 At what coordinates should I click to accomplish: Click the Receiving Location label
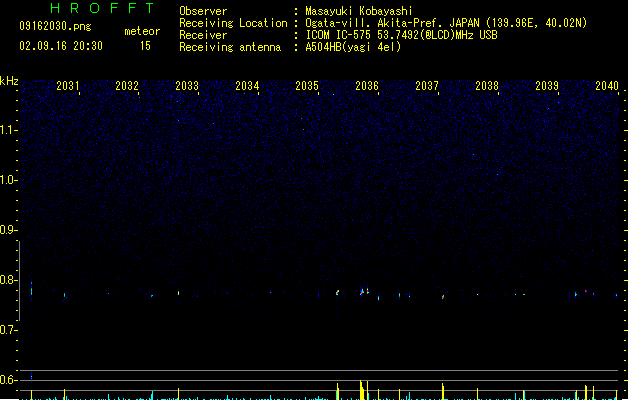(233, 23)
